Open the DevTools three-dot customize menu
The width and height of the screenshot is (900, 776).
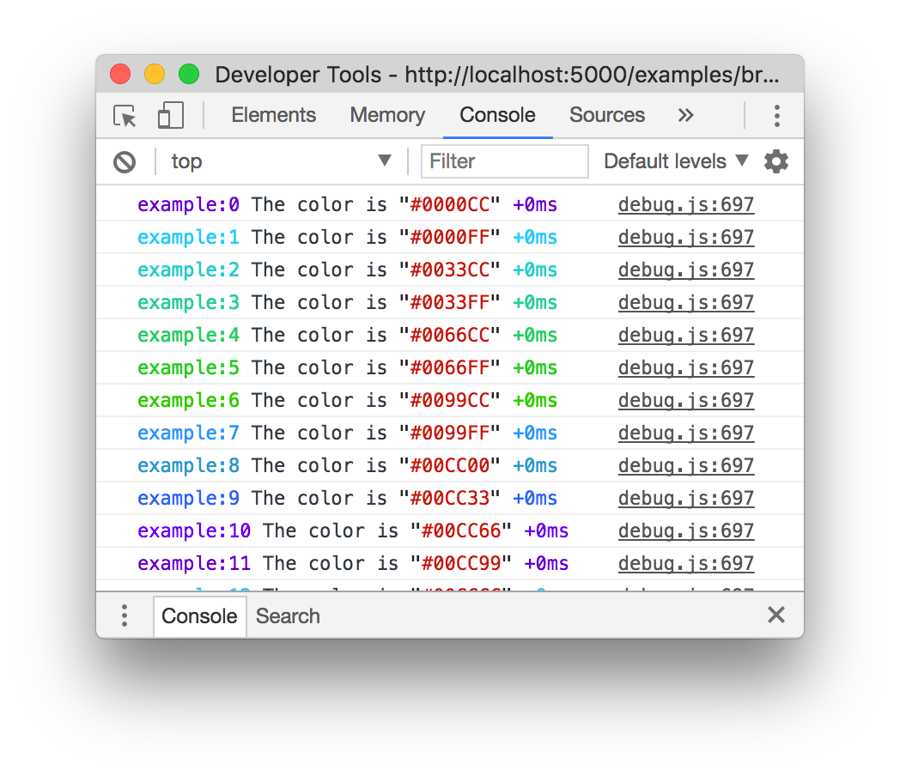776,116
